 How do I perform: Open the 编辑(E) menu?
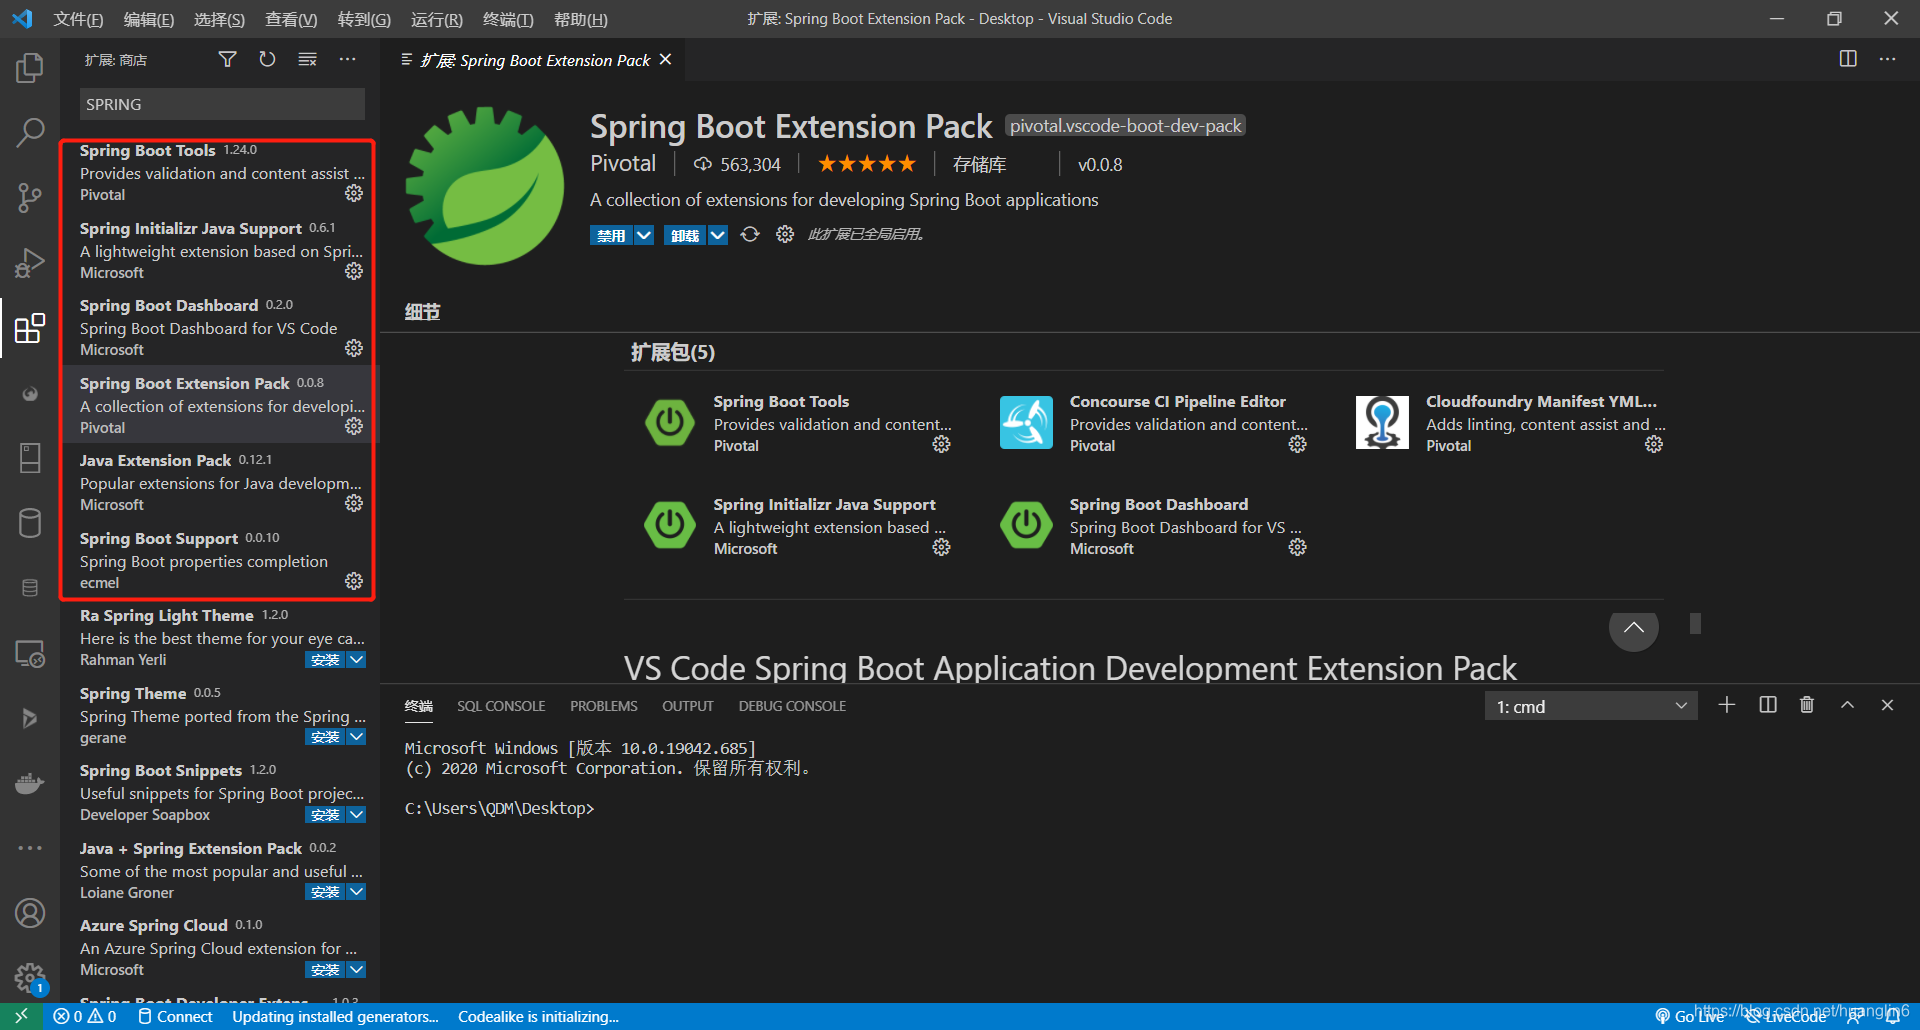coord(149,19)
